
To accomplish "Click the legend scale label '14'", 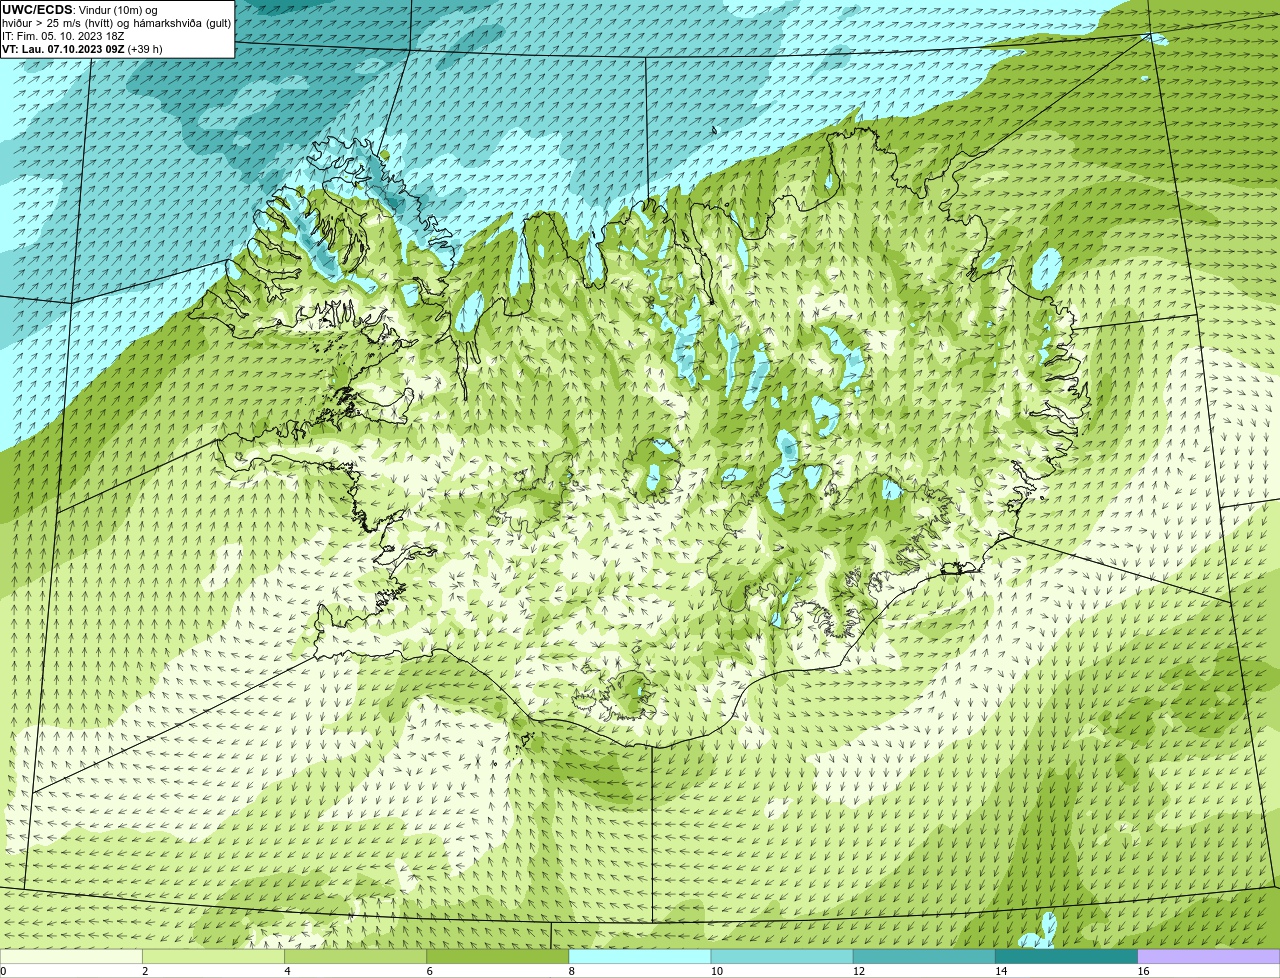I will 1000,971.
